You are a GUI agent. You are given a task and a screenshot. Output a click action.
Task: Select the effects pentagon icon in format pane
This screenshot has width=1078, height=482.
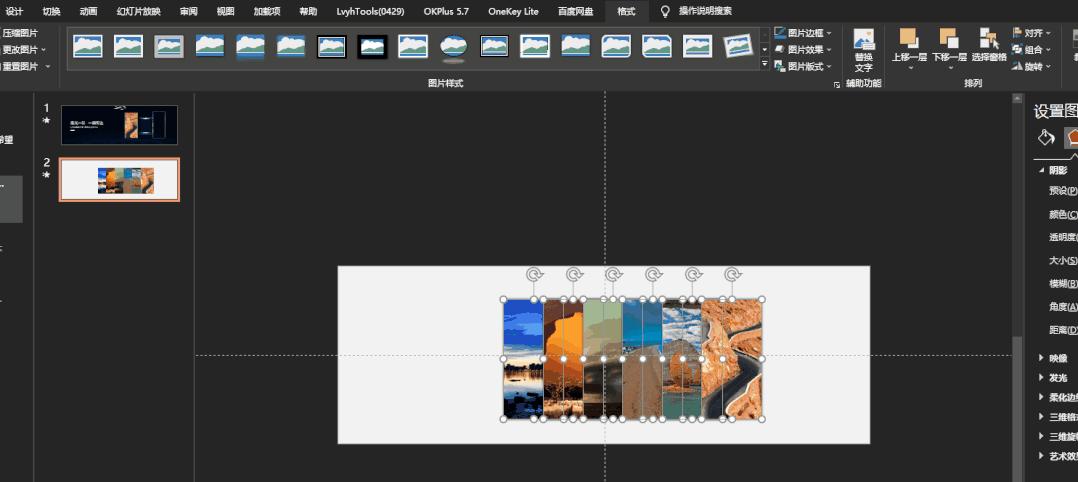[x=1071, y=137]
